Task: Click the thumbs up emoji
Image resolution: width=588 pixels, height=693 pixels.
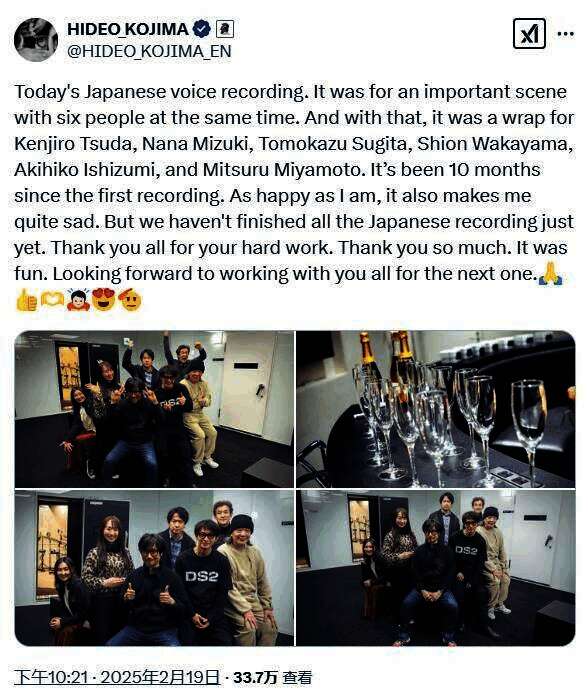Action: point(26,301)
